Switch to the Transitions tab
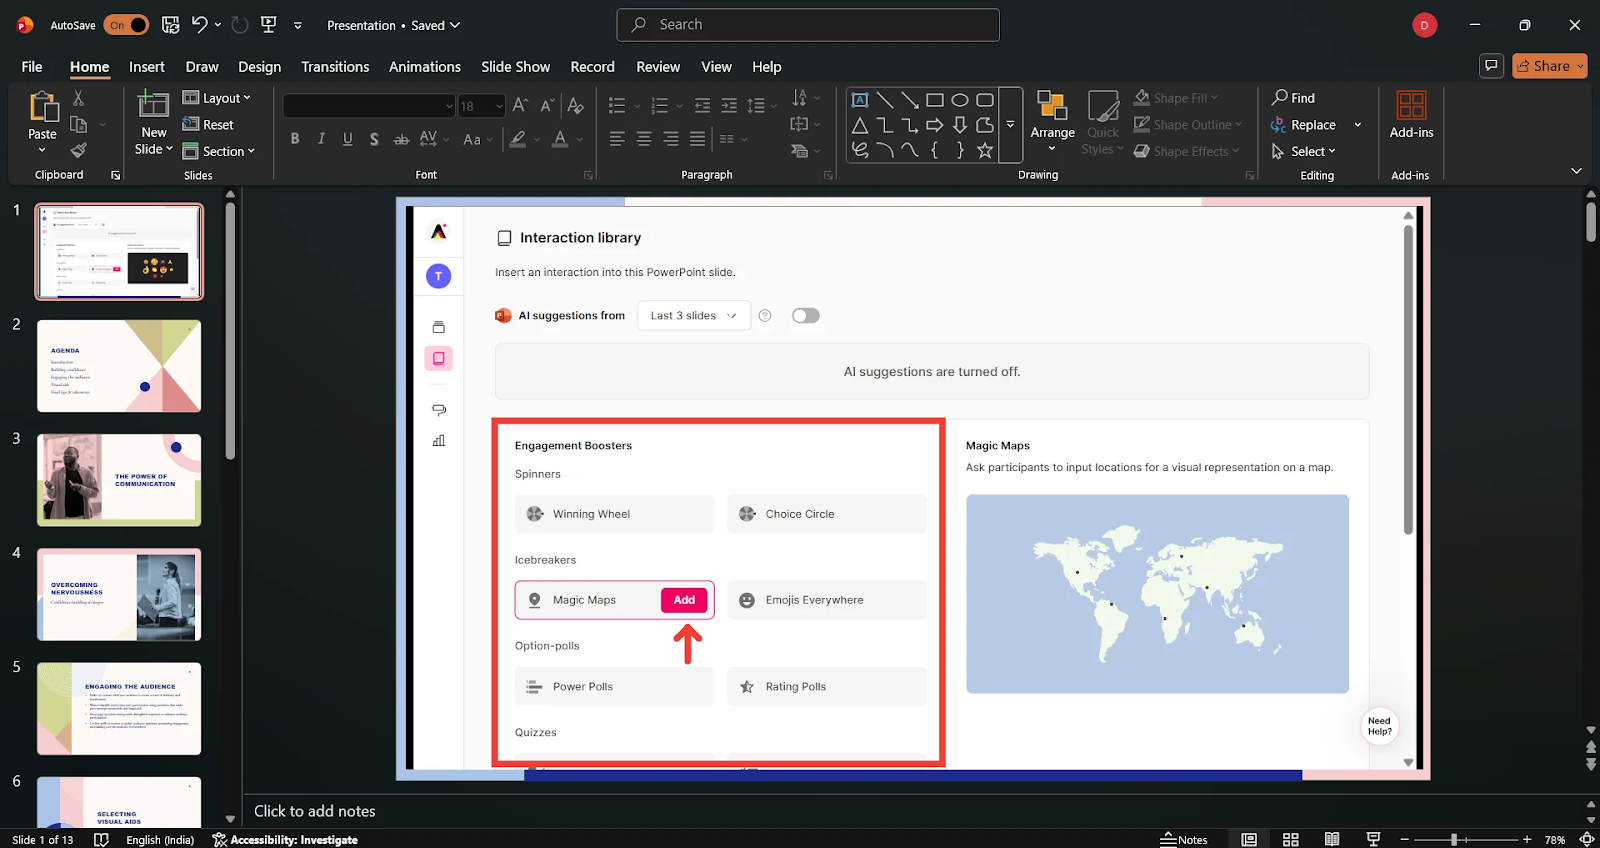Image resolution: width=1600 pixels, height=848 pixels. 335,67
